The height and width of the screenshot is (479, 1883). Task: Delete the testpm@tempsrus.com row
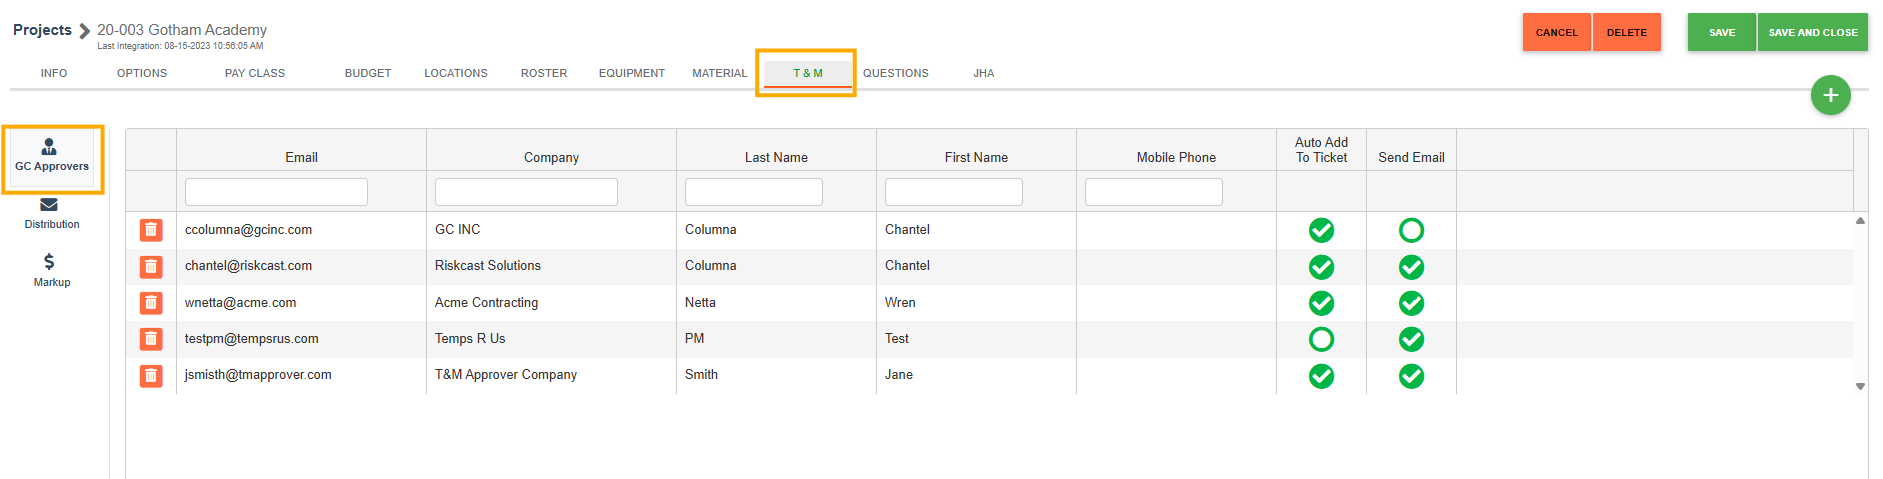pos(151,339)
